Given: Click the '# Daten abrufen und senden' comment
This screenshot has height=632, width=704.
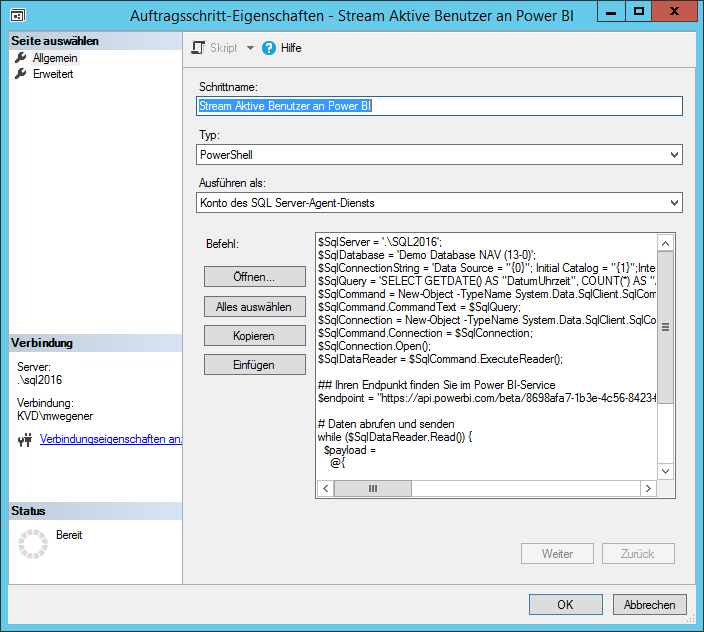Looking at the screenshot, I should [x=386, y=424].
